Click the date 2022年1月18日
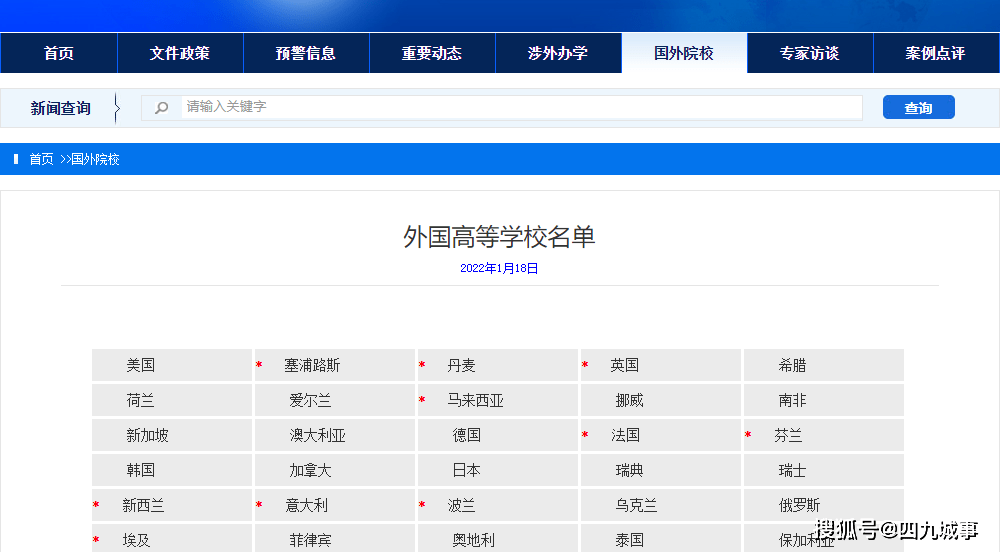Image resolution: width=1001 pixels, height=552 pixels. pyautogui.click(x=499, y=268)
